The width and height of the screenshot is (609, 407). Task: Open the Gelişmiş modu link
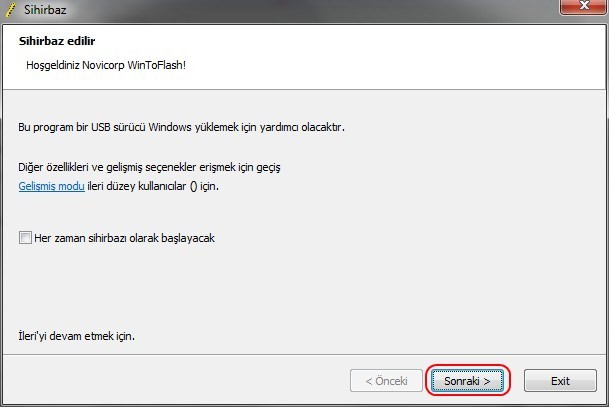tap(51, 186)
